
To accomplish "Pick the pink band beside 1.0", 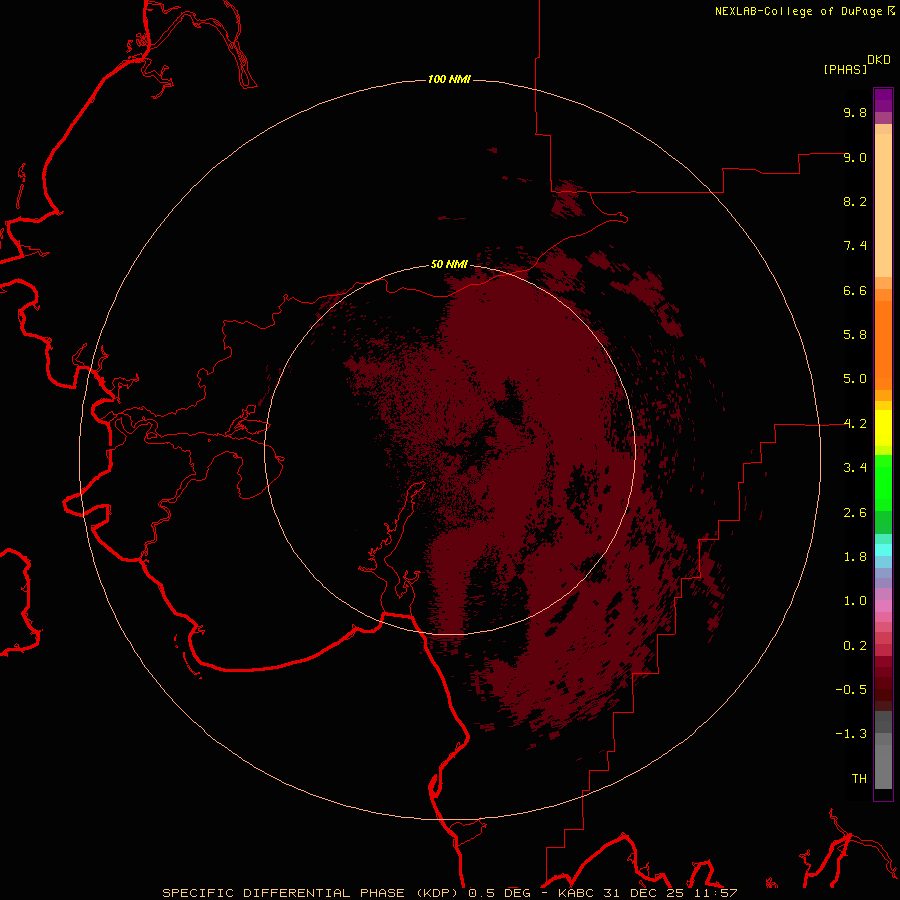I will tap(883, 606).
